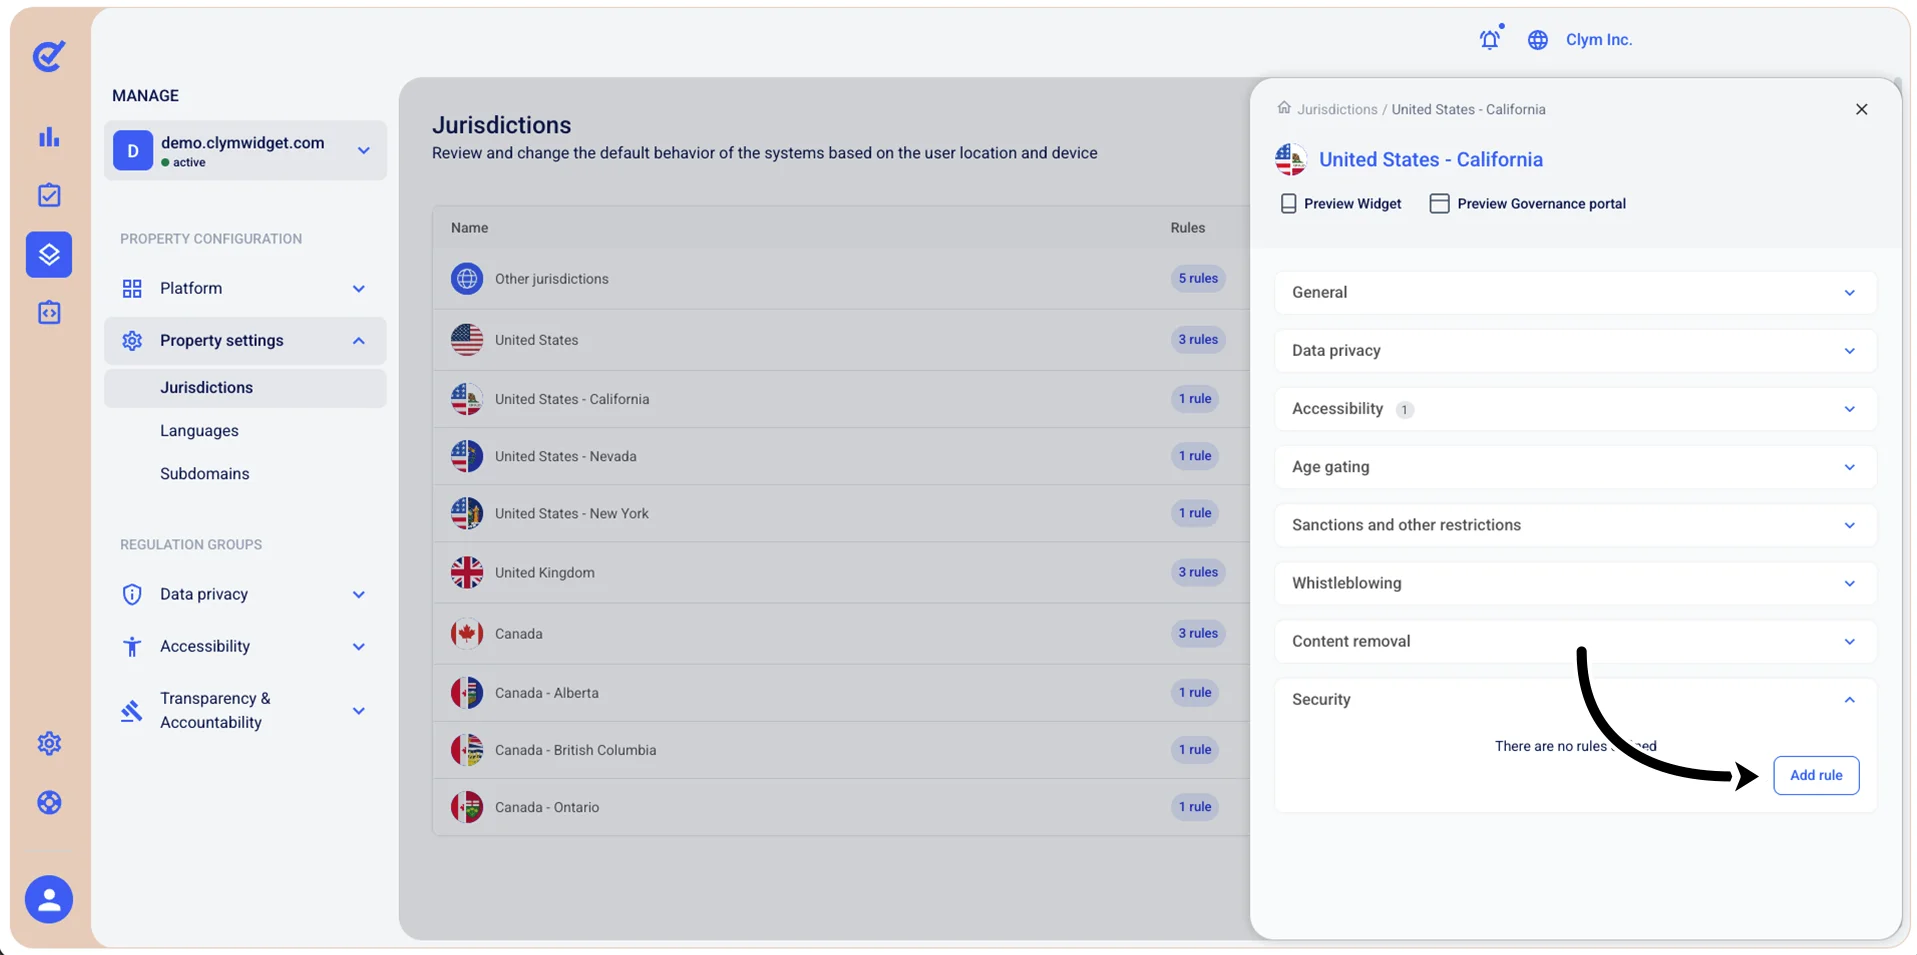Open Subdomains in the sidebar

[205, 474]
